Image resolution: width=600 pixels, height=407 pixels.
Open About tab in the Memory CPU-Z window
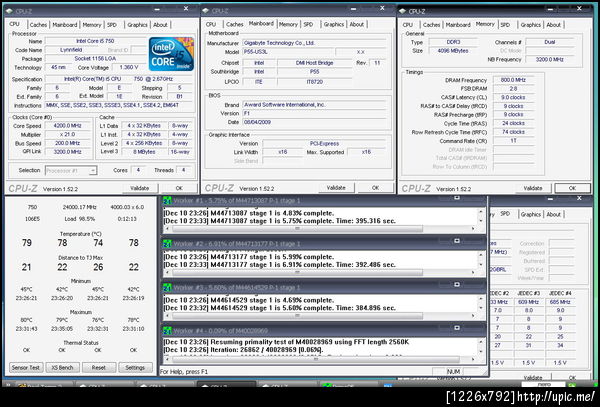tap(553, 25)
